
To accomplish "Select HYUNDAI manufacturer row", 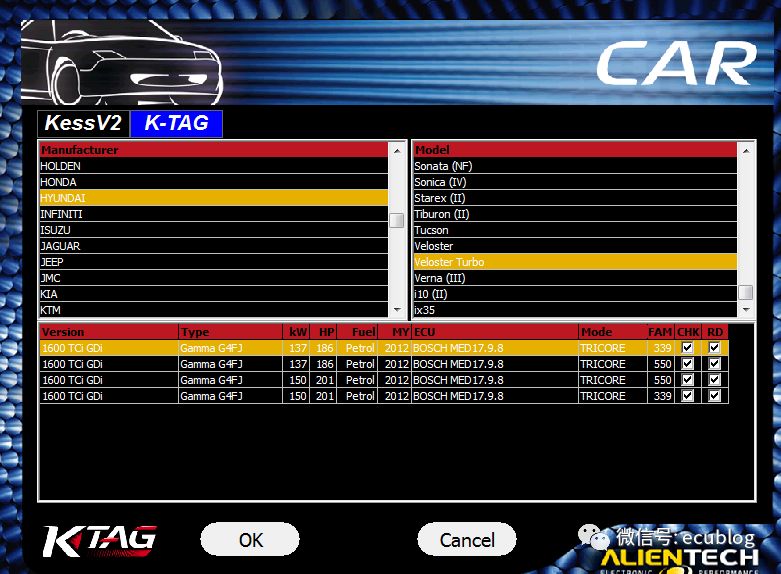I will (214, 198).
